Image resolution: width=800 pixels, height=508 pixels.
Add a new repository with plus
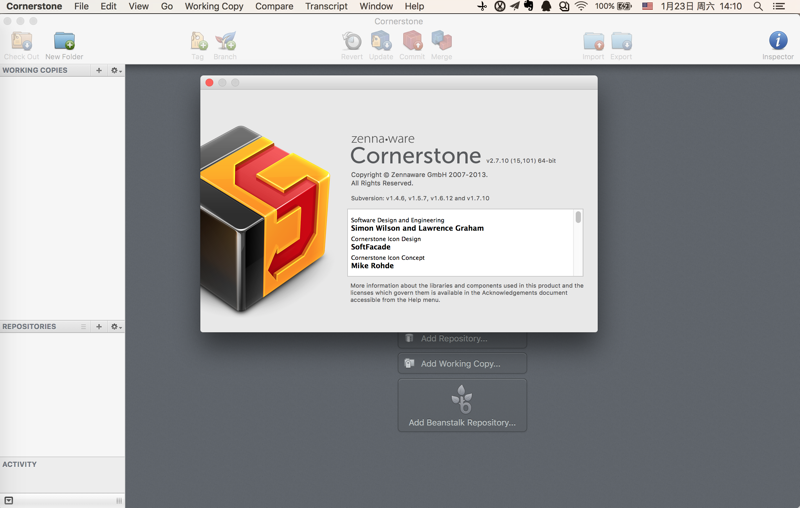[99, 326]
